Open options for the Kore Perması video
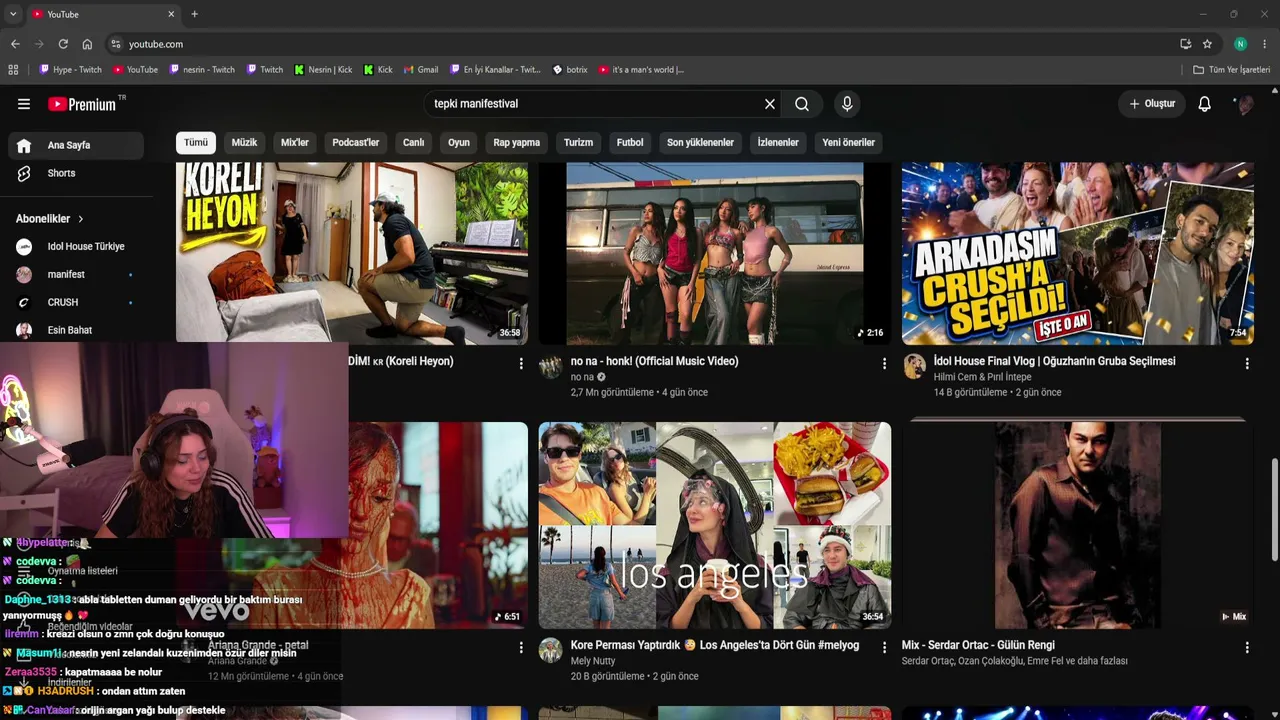 884,648
